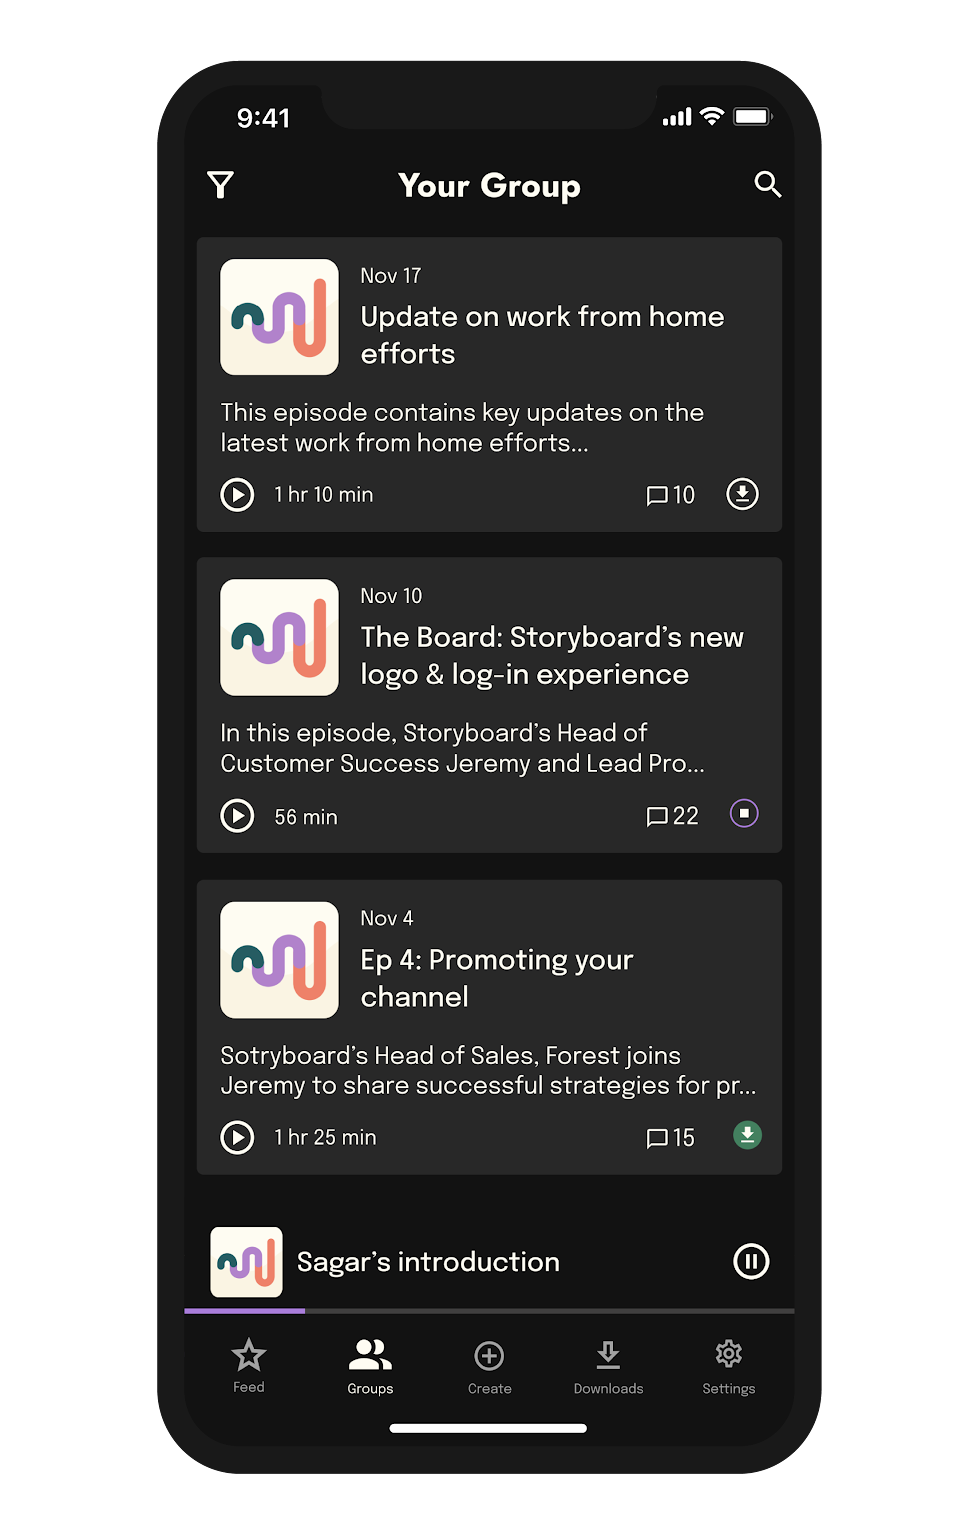Play Ep 4 Promoting your channel
Viewport: 977px width, 1528px height.
point(237,1137)
